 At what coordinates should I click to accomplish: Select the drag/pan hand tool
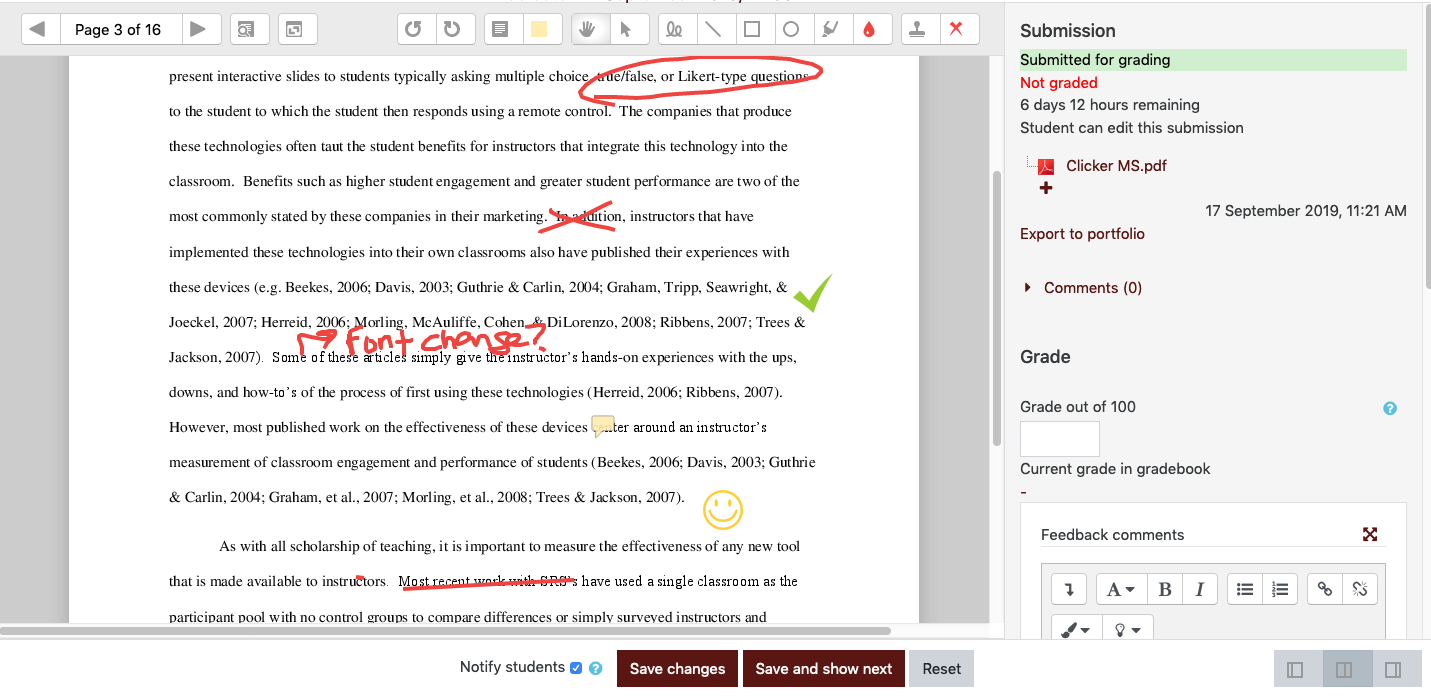click(x=590, y=29)
